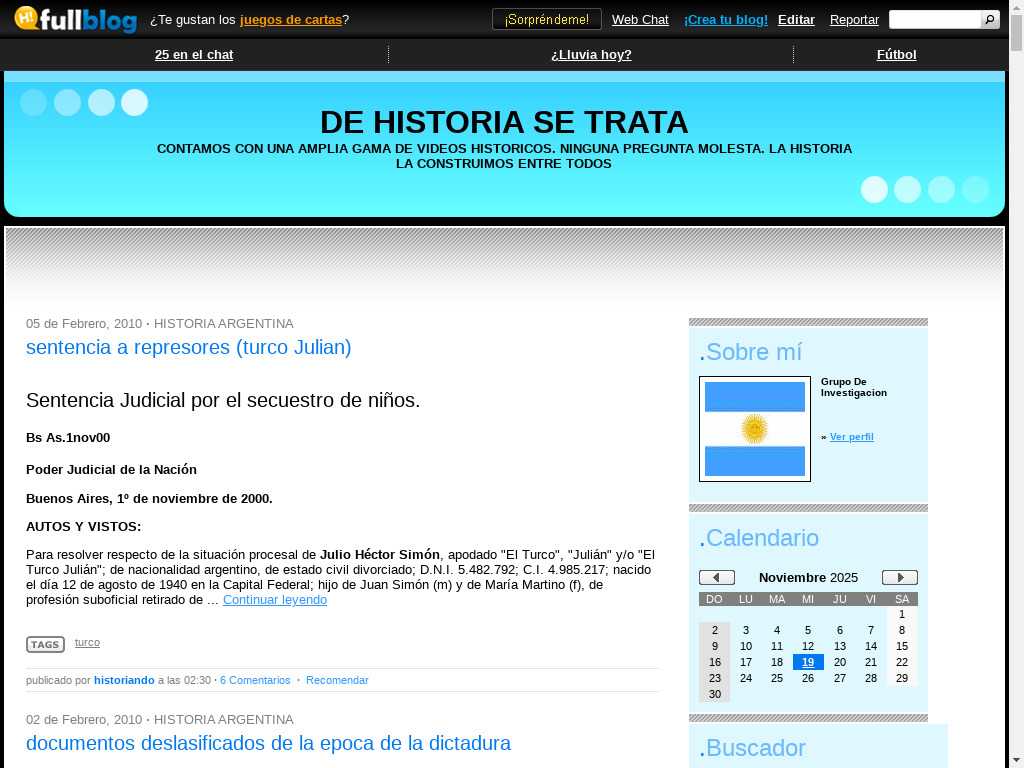Select day 19 in the calendar
This screenshot has width=1024, height=768.
tap(807, 662)
